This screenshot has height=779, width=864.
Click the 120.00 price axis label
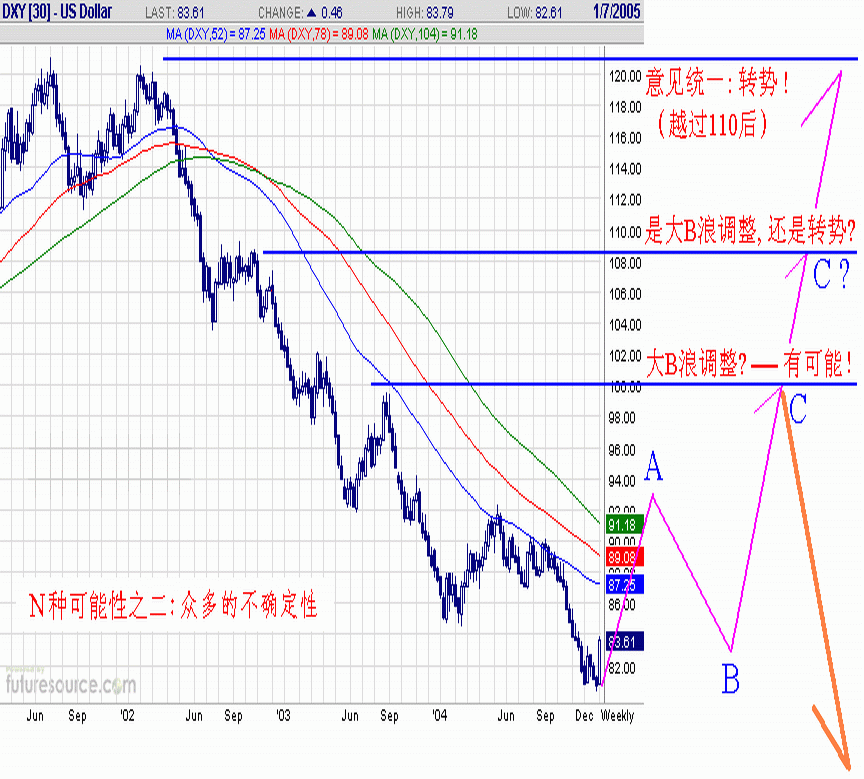pyautogui.click(x=625, y=77)
